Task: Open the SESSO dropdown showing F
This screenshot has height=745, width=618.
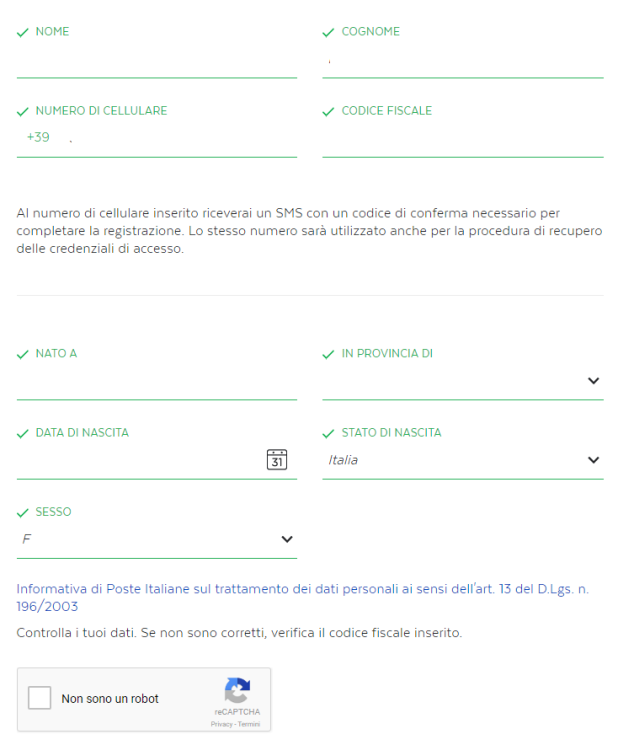Action: (157, 539)
